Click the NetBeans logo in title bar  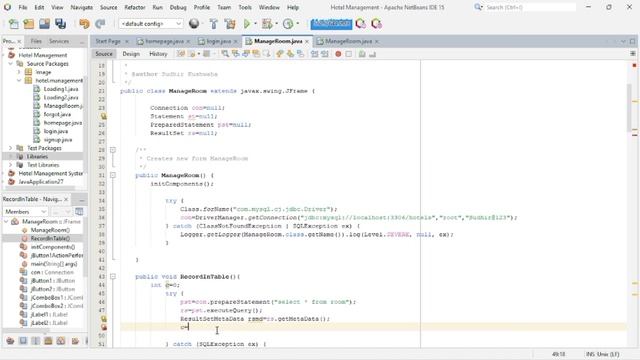point(7,7)
